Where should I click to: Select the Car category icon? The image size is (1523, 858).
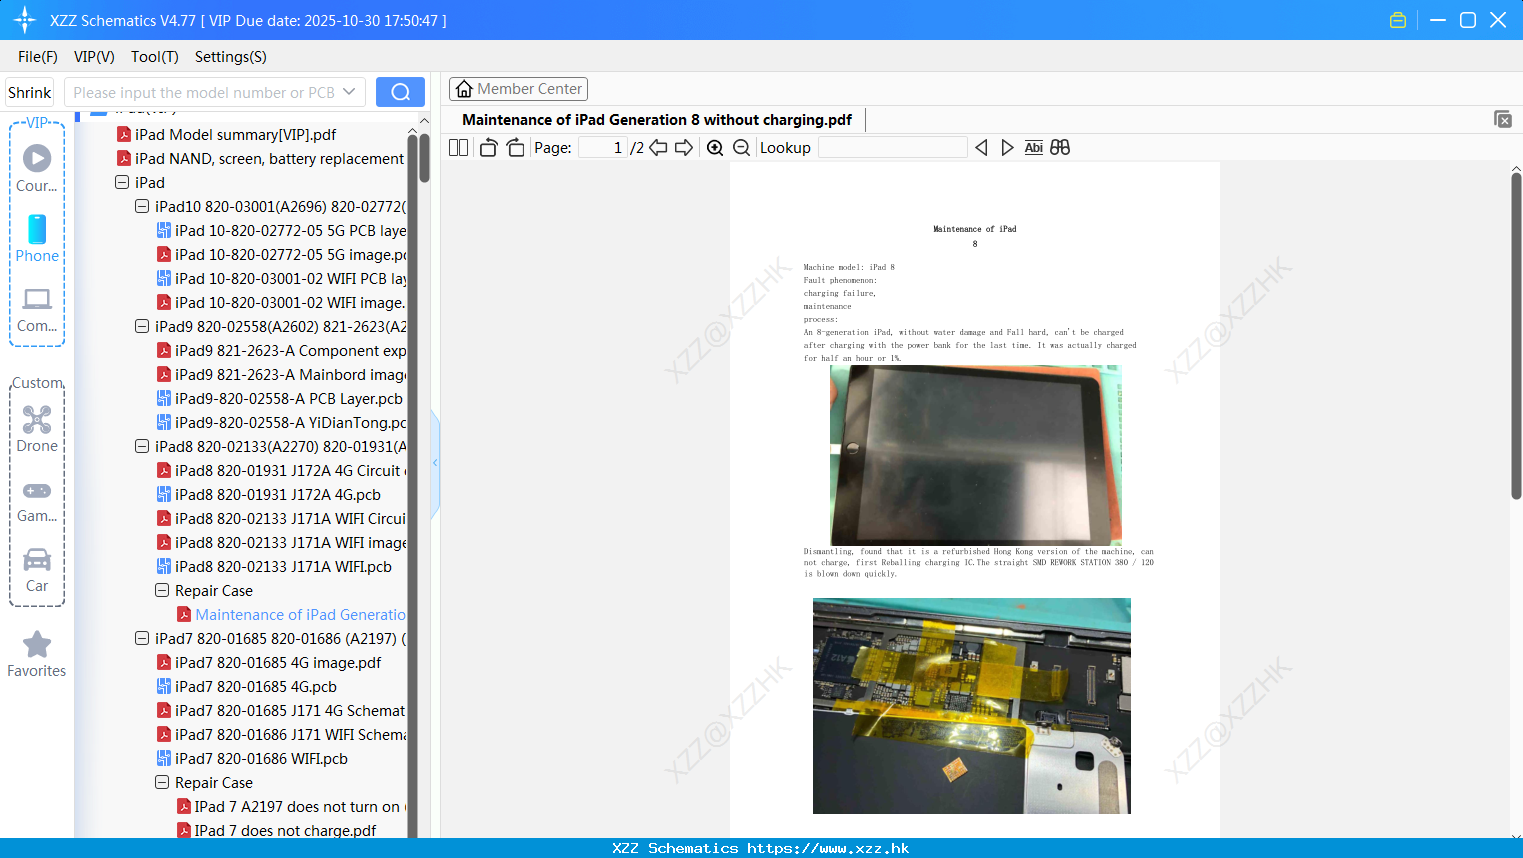[37, 559]
